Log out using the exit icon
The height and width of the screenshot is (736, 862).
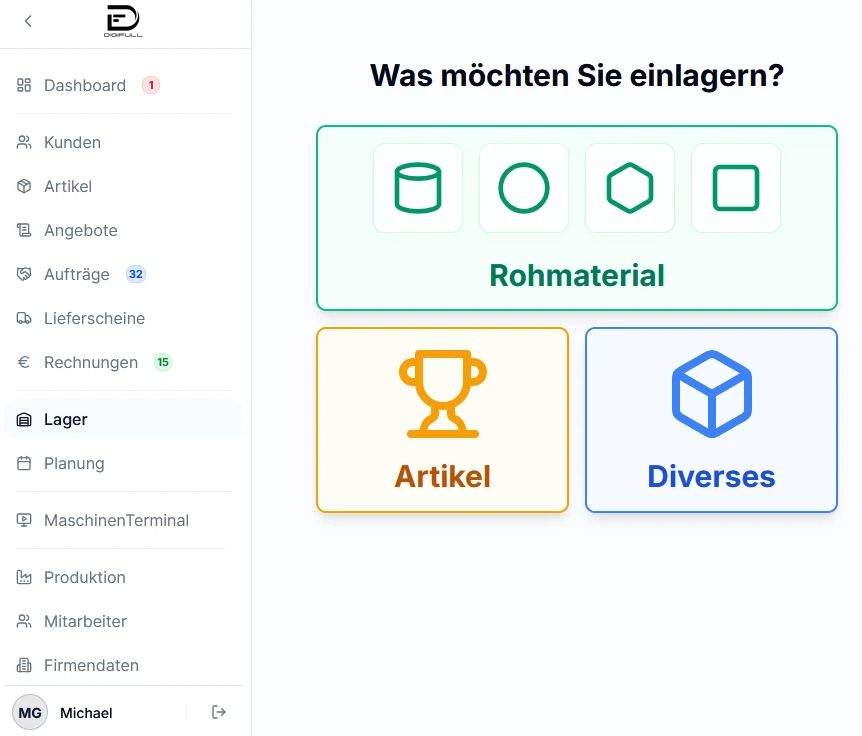click(219, 712)
